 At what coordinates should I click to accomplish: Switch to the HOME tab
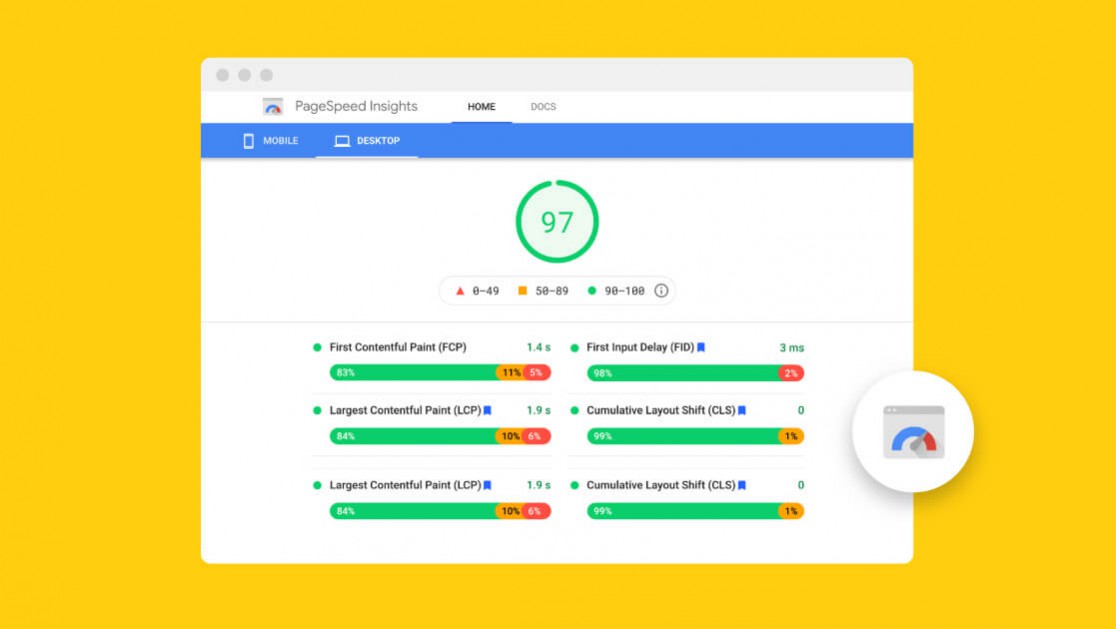click(x=481, y=107)
